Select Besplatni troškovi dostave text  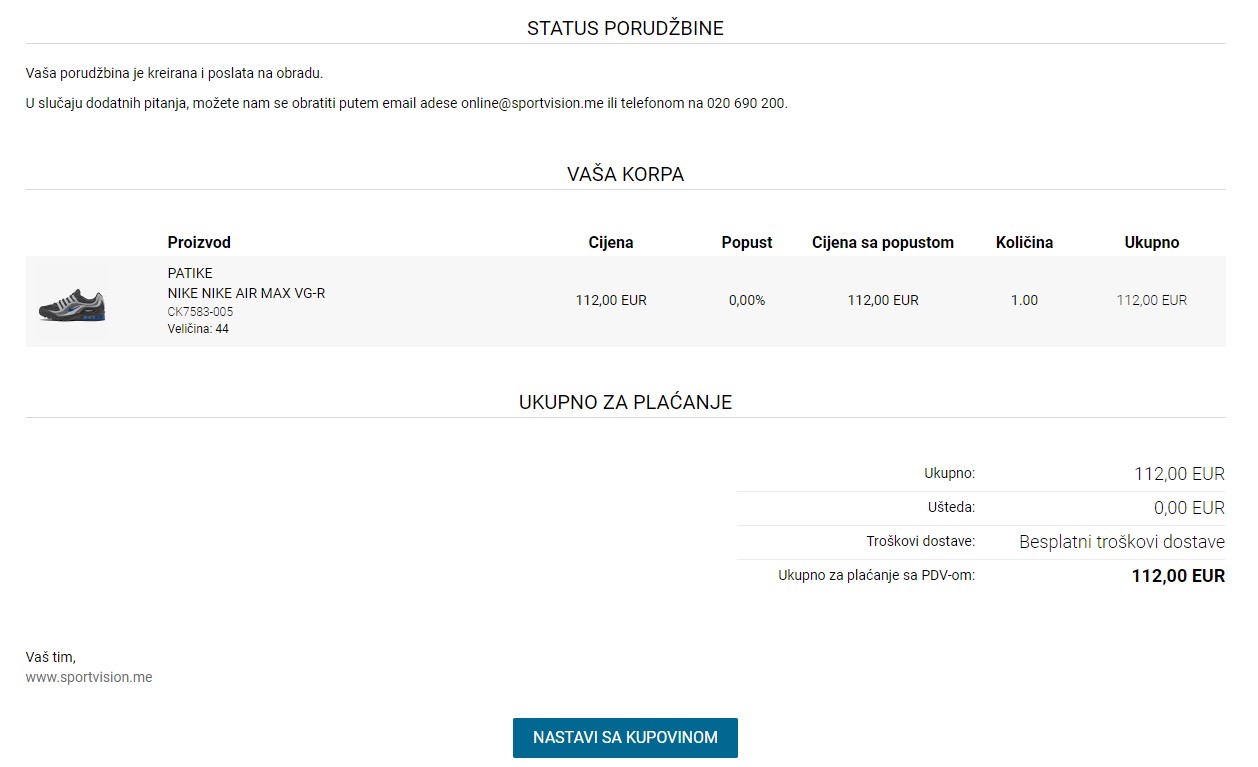tap(1122, 542)
